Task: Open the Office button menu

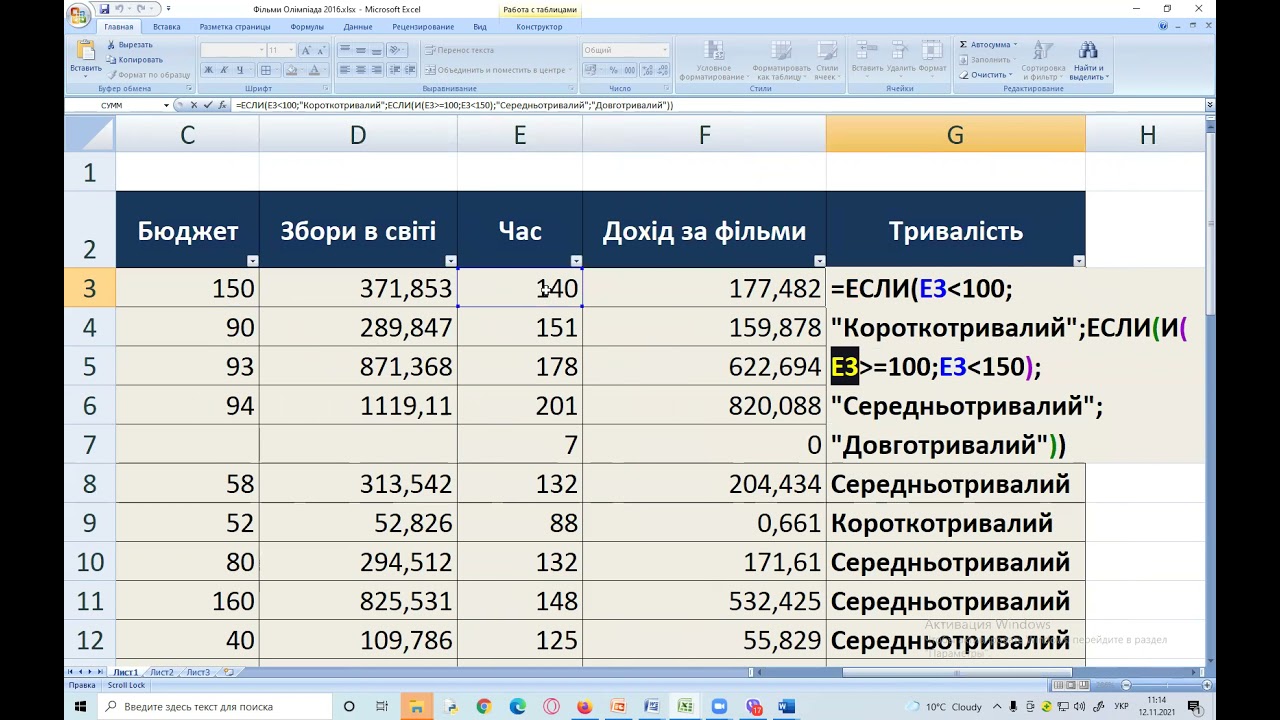Action: click(78, 16)
